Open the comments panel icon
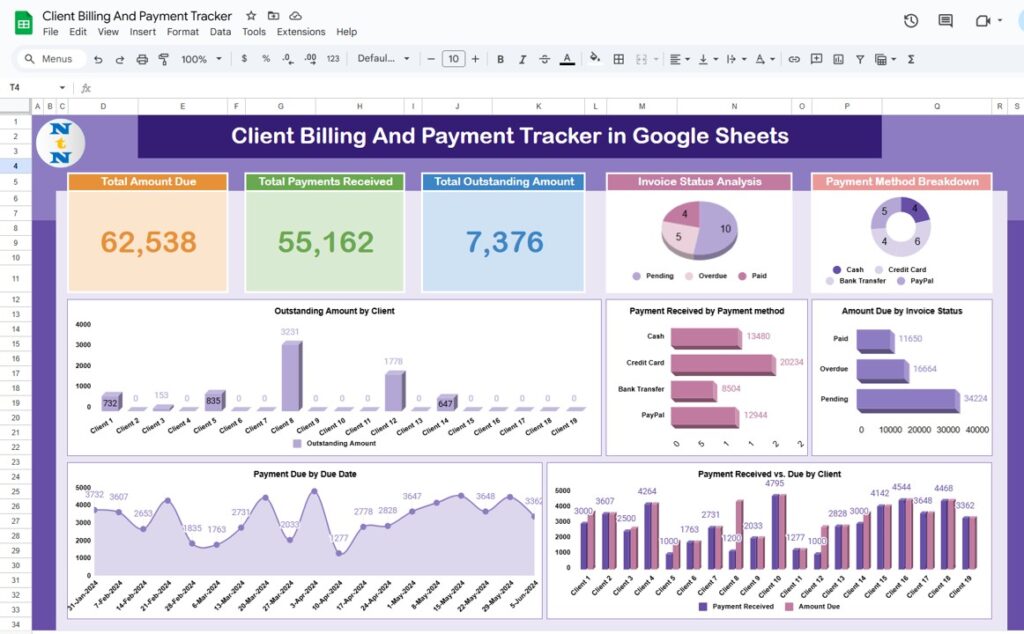This screenshot has width=1024, height=634. (x=945, y=21)
